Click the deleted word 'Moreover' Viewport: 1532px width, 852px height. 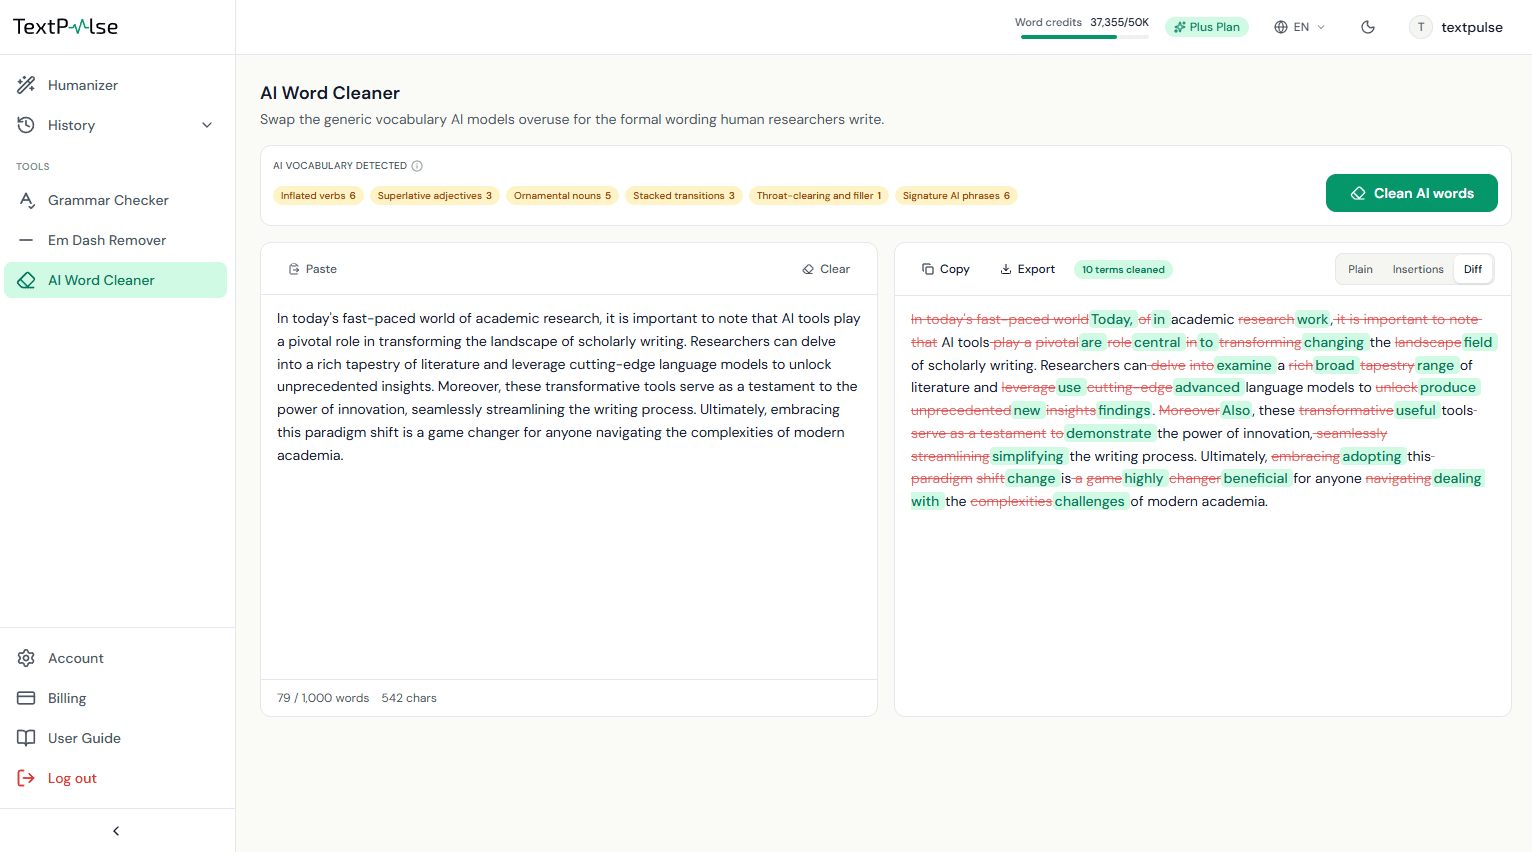1189,410
